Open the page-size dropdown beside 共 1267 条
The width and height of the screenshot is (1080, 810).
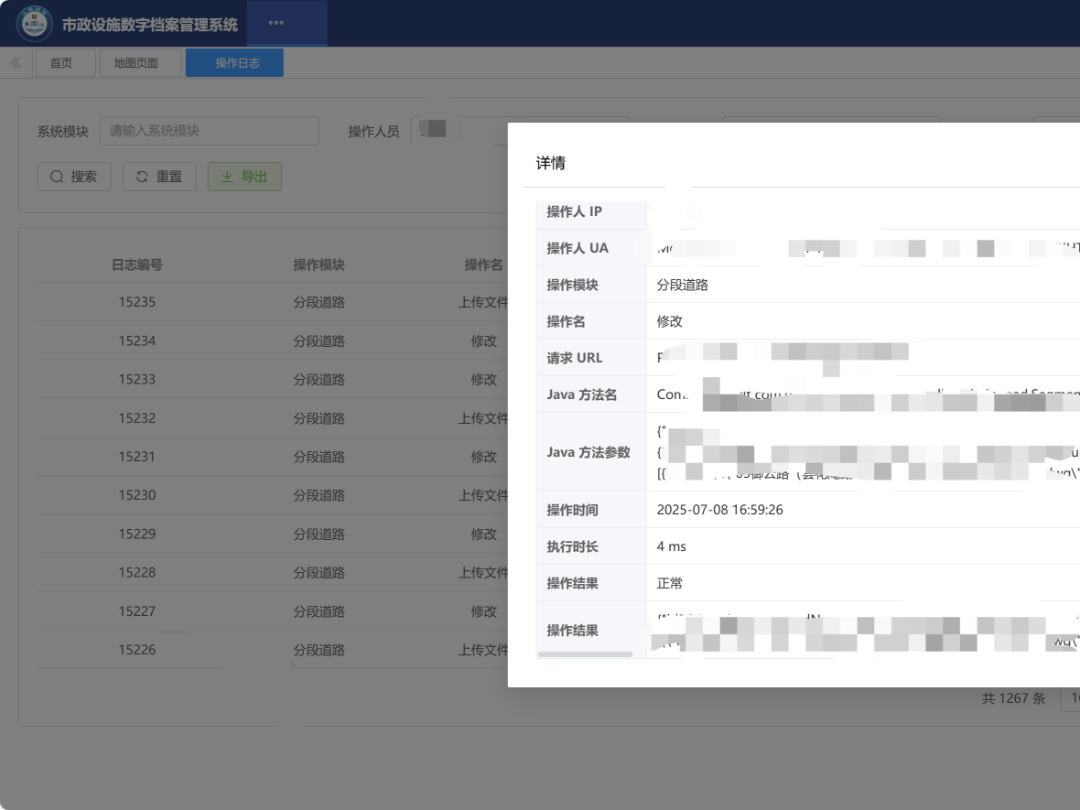[x=1070, y=698]
